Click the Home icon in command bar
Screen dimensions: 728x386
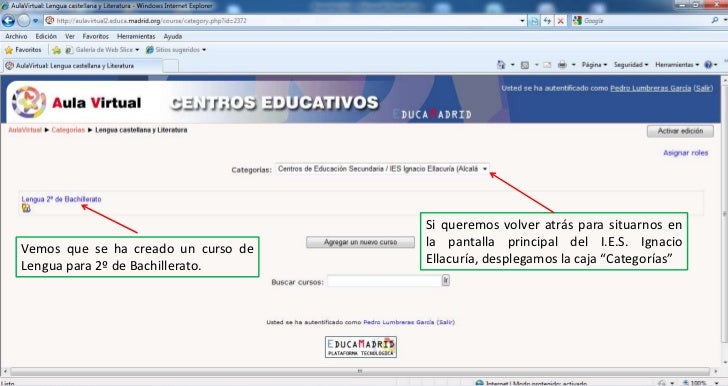[x=501, y=65]
